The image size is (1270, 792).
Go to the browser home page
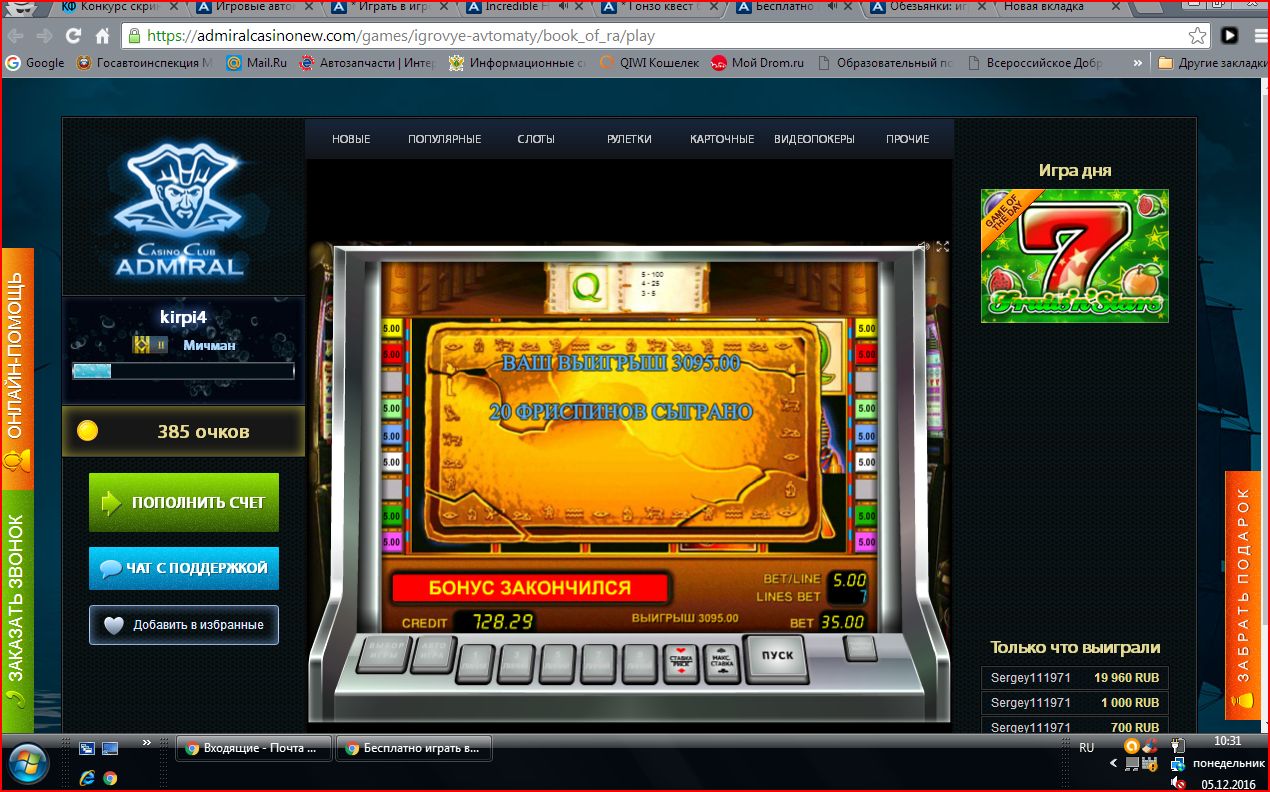102,36
